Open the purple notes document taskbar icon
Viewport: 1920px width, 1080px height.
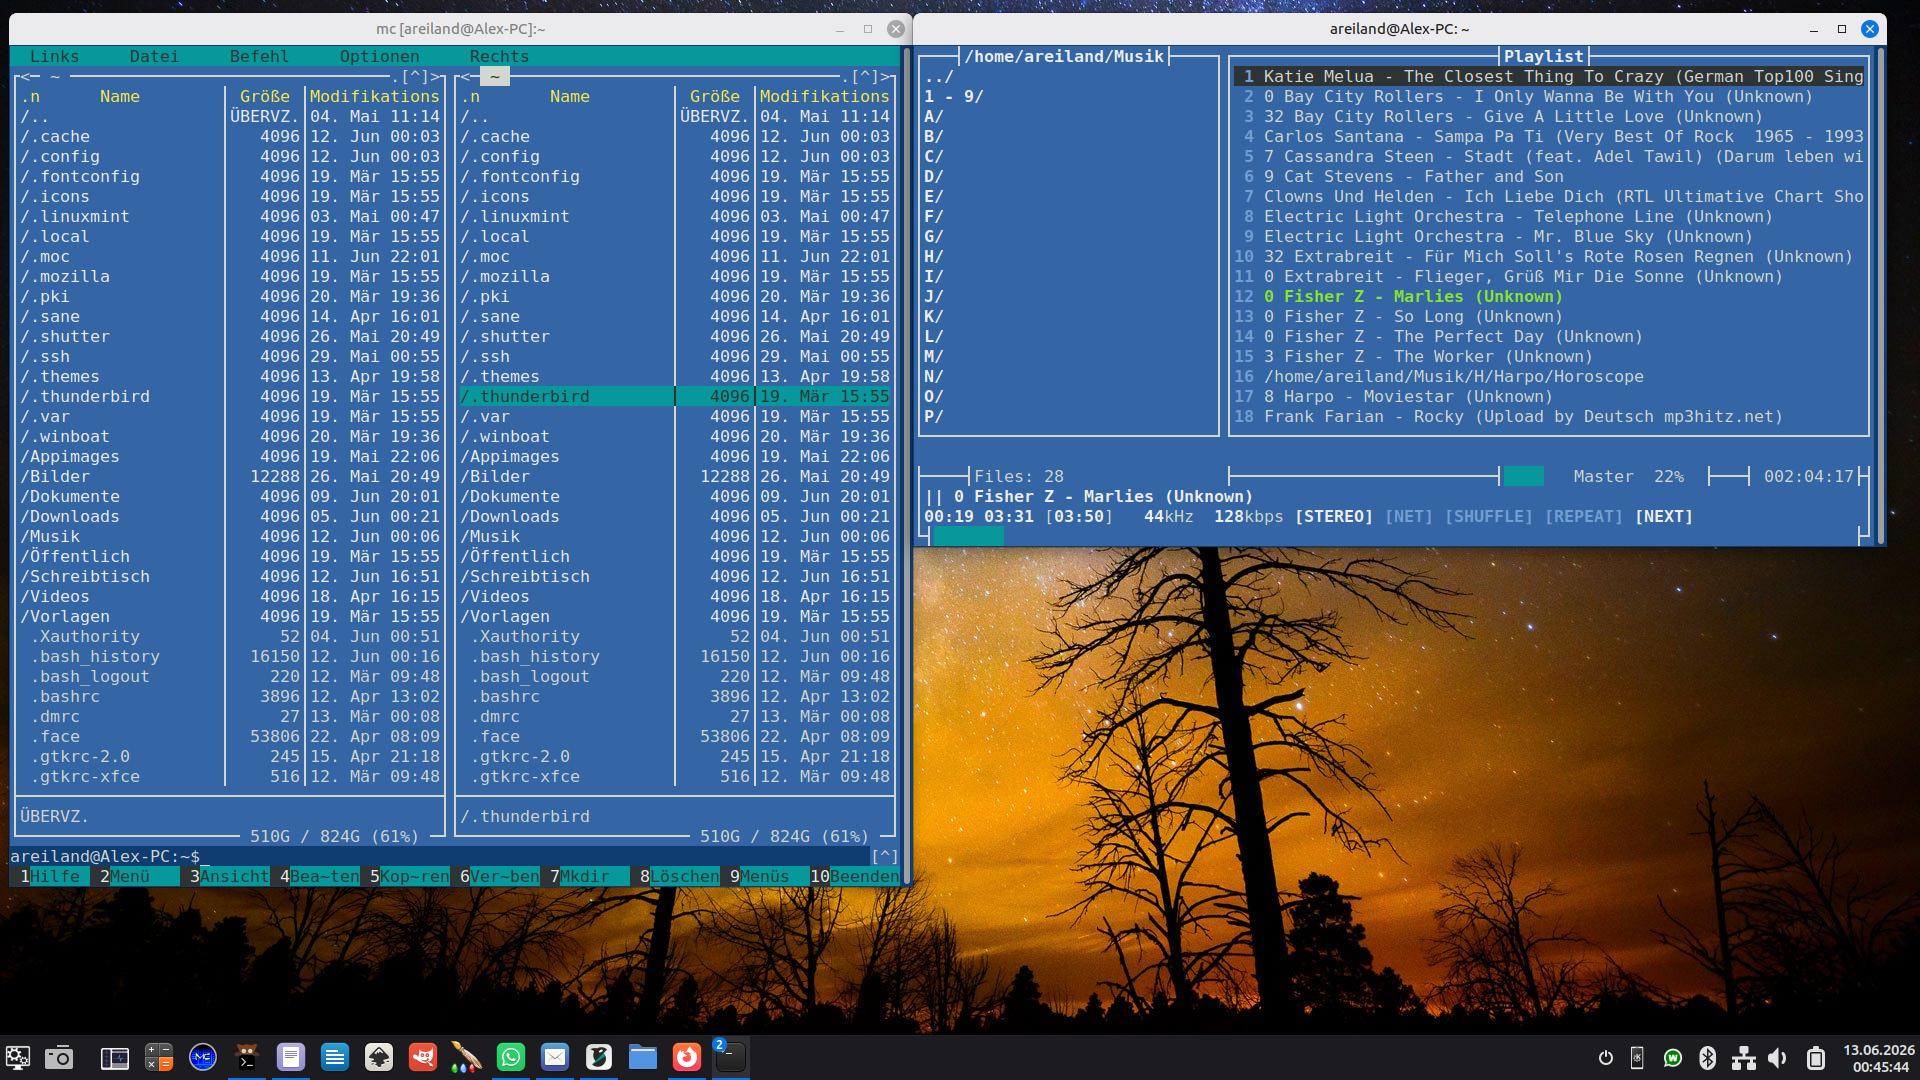pos(291,1057)
